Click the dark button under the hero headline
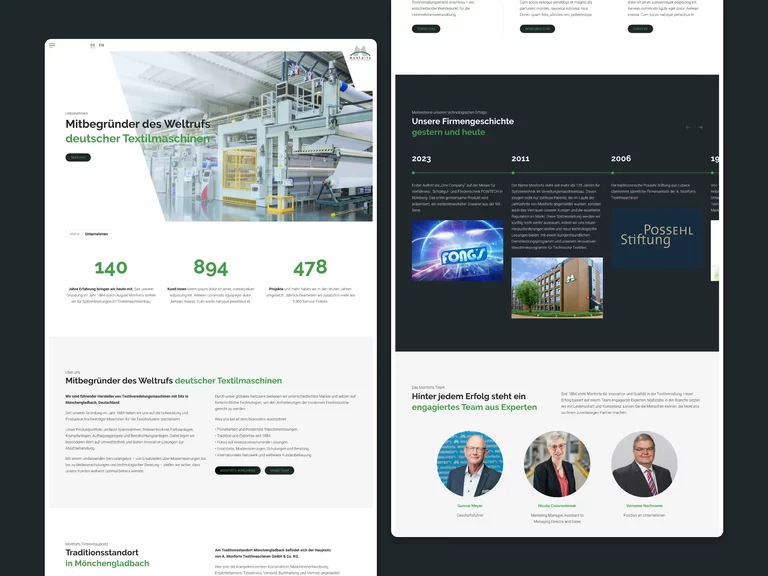Screen dimensions: 768x576 tap(78, 157)
